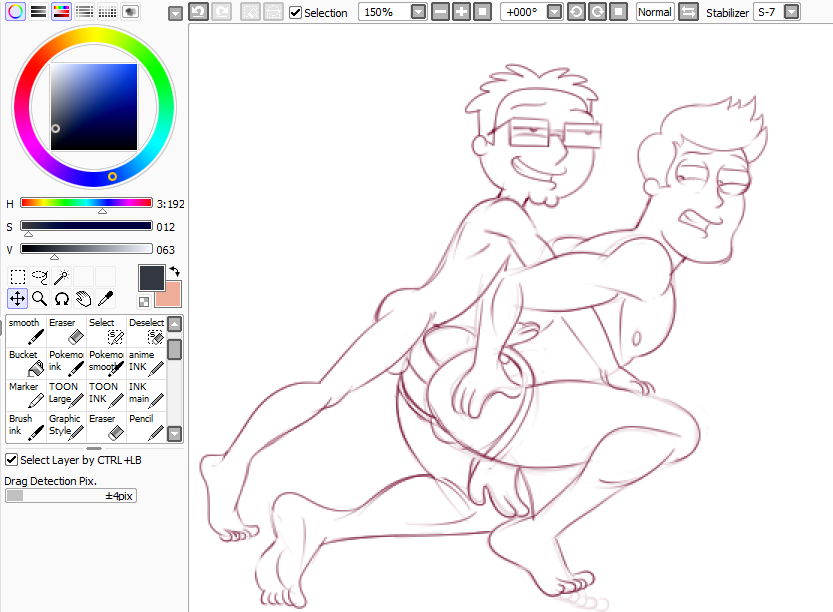Choose the Bucket fill brush
This screenshot has width=833, height=612.
point(26,363)
